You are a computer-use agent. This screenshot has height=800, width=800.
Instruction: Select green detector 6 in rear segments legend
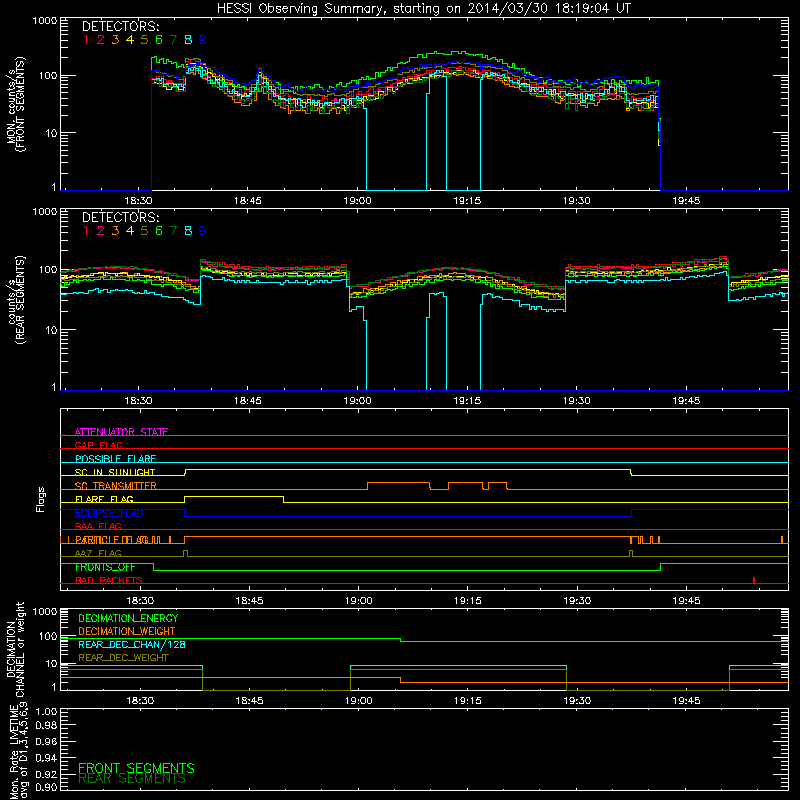pyautogui.click(x=159, y=231)
